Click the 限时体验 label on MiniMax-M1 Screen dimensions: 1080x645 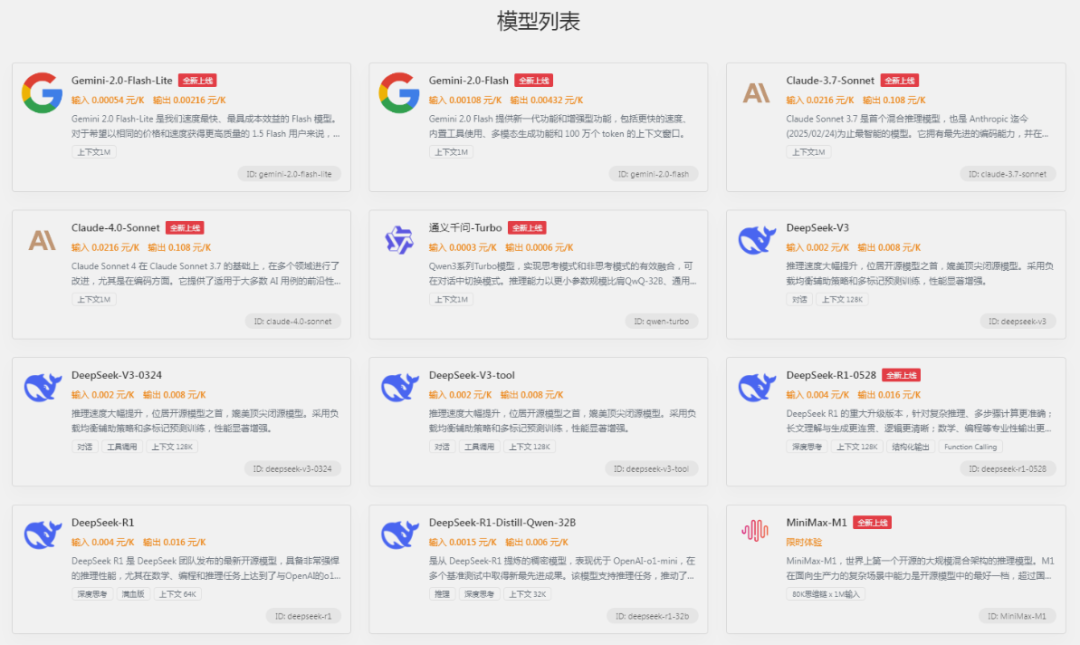(803, 542)
